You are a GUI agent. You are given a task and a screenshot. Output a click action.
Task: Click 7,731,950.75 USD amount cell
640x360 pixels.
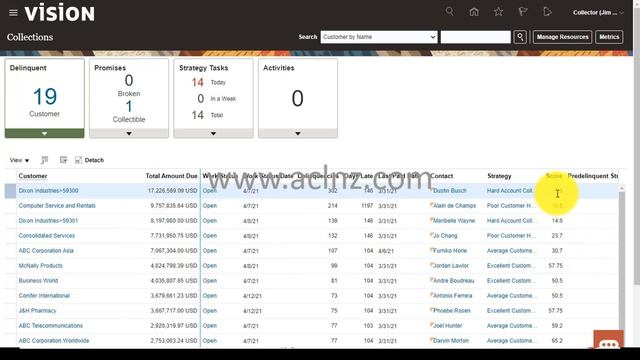(x=173, y=236)
